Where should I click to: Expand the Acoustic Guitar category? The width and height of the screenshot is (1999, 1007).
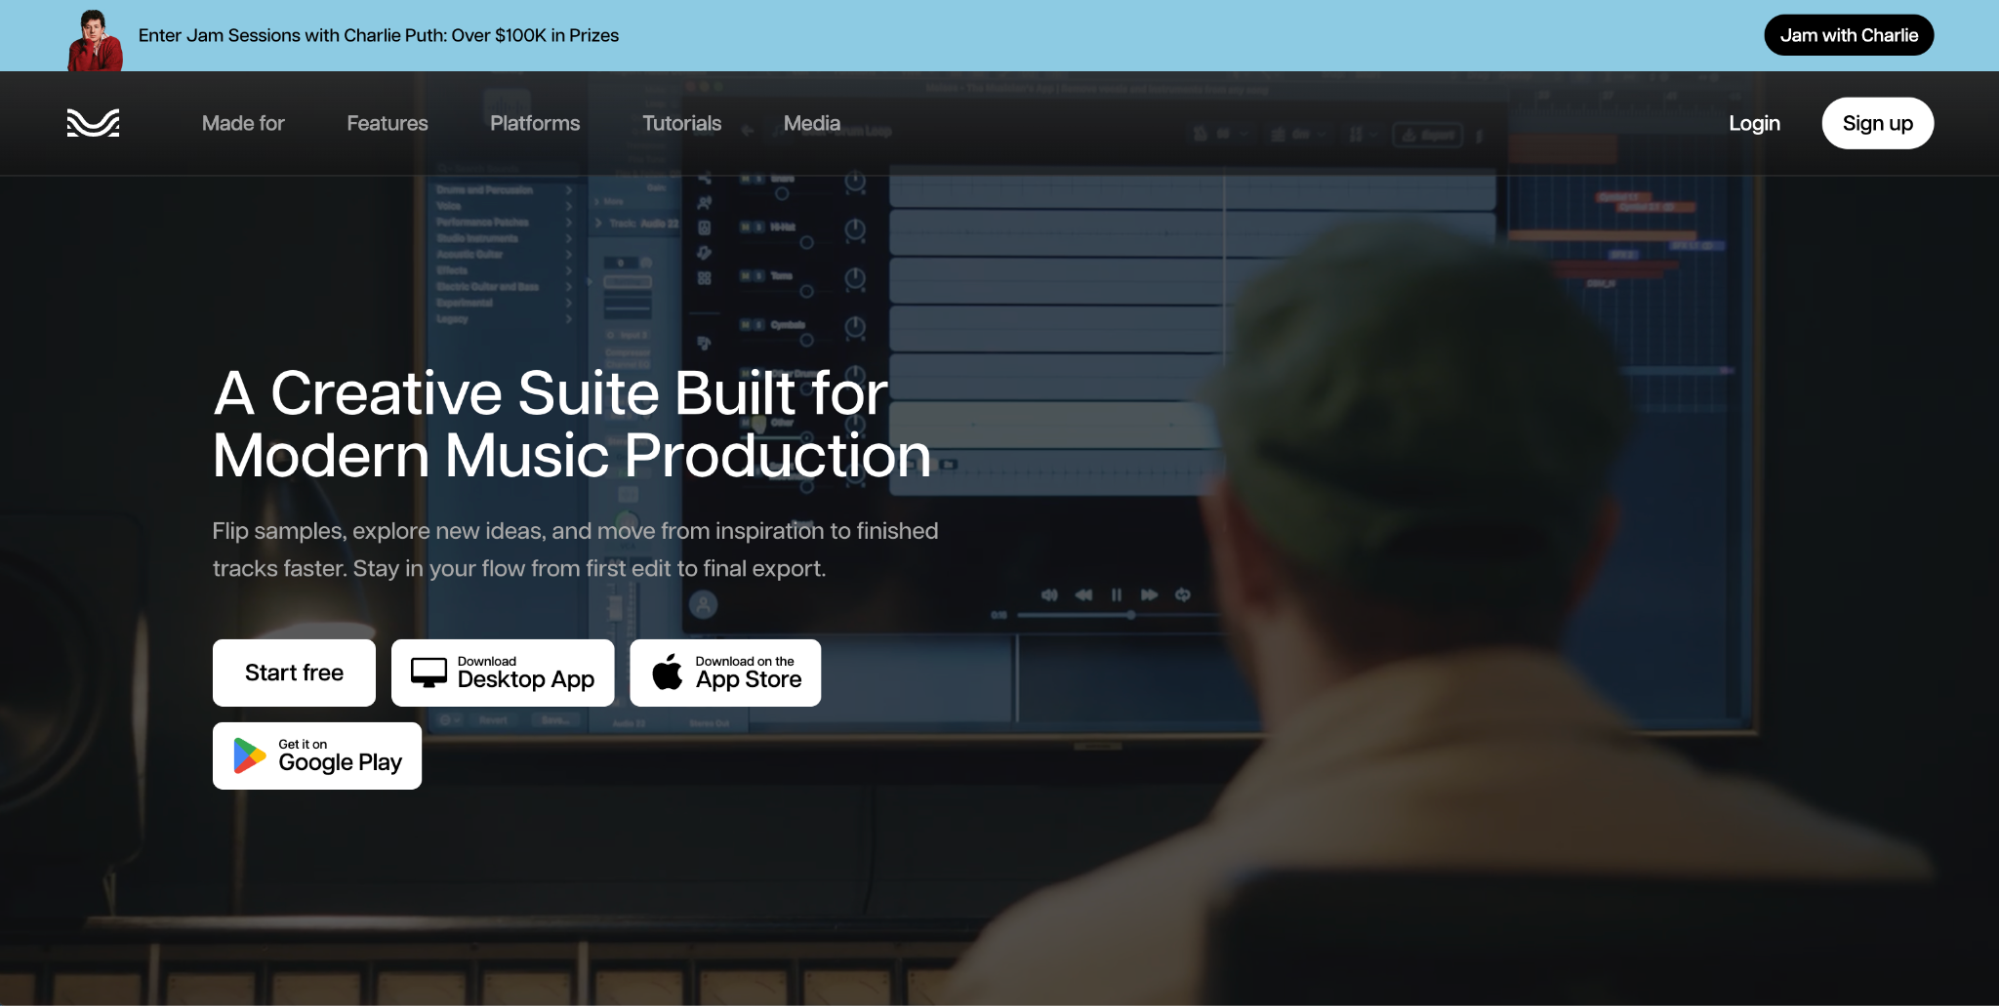click(568, 254)
